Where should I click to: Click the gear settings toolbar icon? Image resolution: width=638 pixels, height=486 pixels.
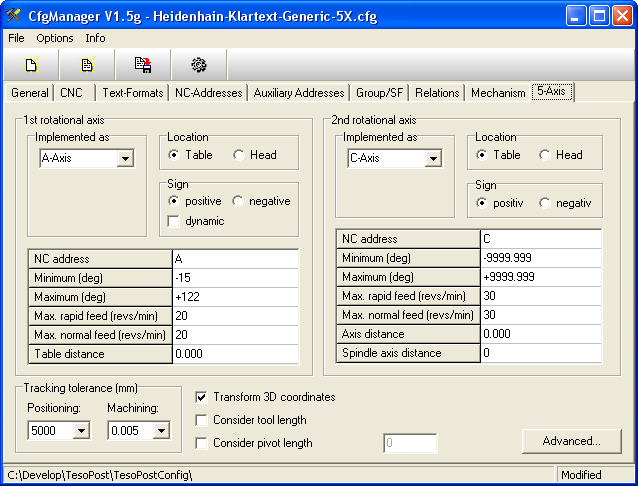pos(199,65)
